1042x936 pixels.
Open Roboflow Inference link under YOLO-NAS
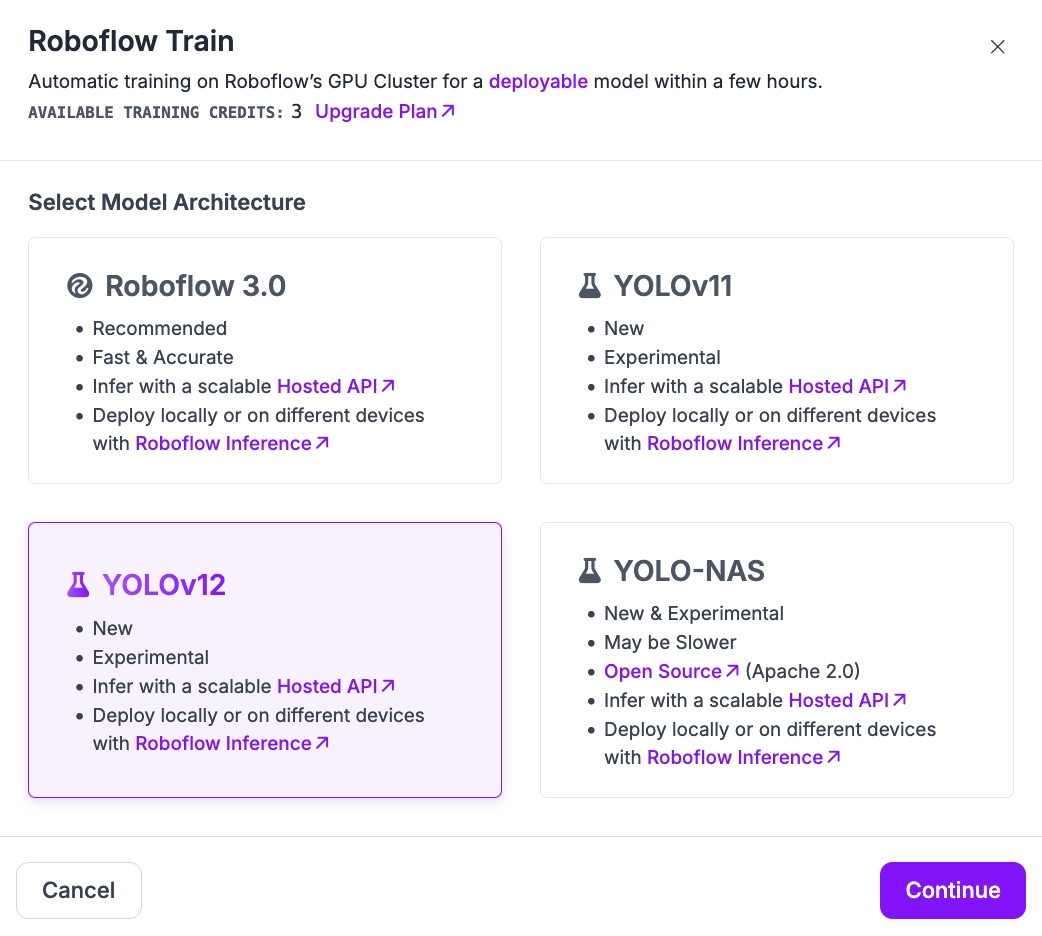click(x=735, y=757)
